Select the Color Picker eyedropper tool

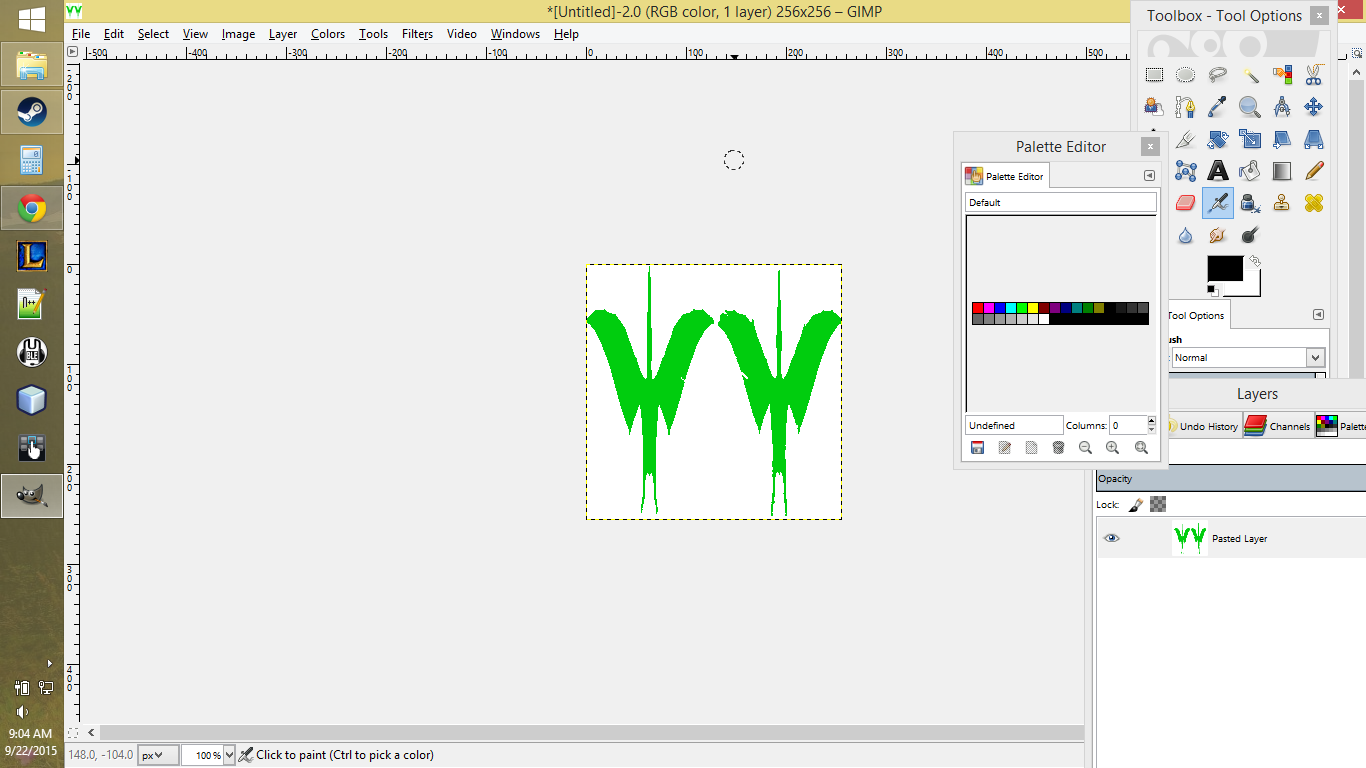(x=1218, y=107)
